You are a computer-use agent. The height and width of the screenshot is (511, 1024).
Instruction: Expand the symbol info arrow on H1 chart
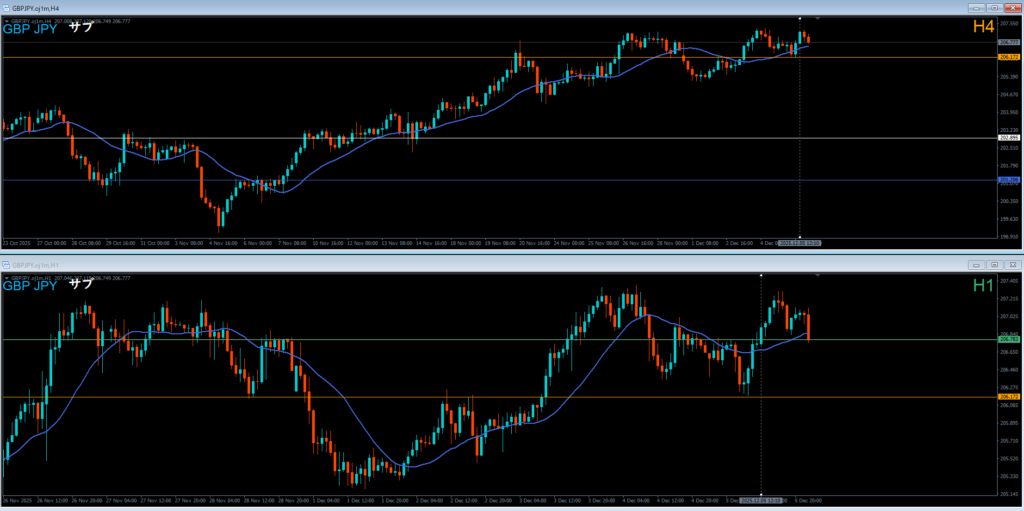click(x=6, y=277)
